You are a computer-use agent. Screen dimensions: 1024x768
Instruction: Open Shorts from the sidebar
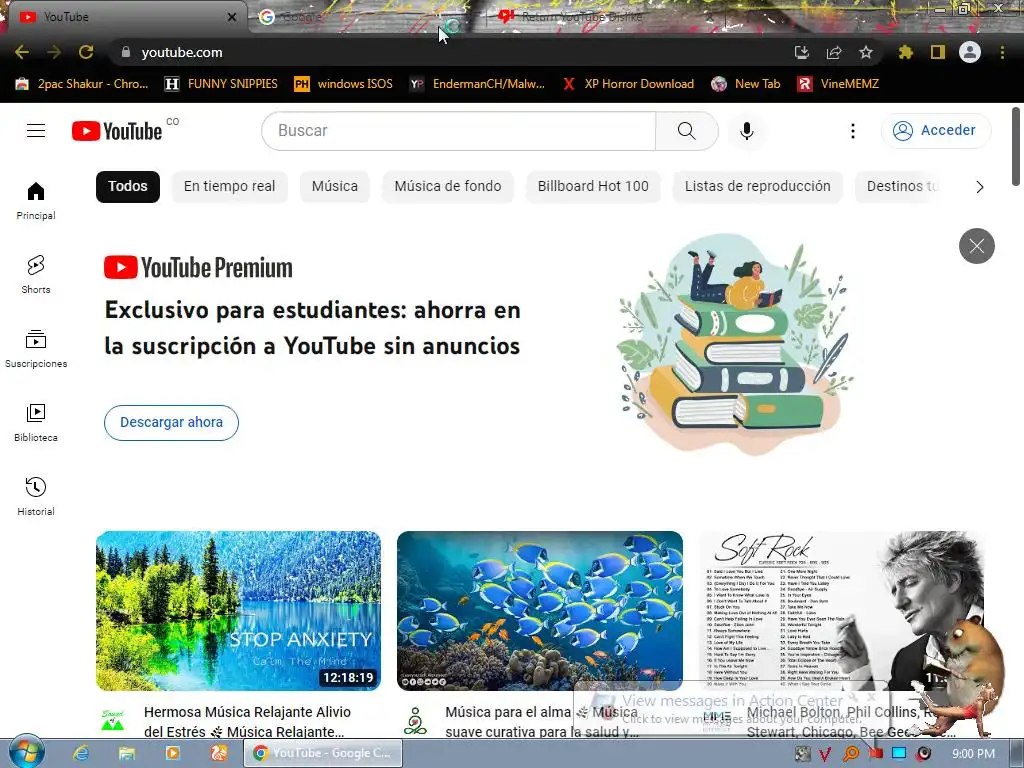[36, 274]
